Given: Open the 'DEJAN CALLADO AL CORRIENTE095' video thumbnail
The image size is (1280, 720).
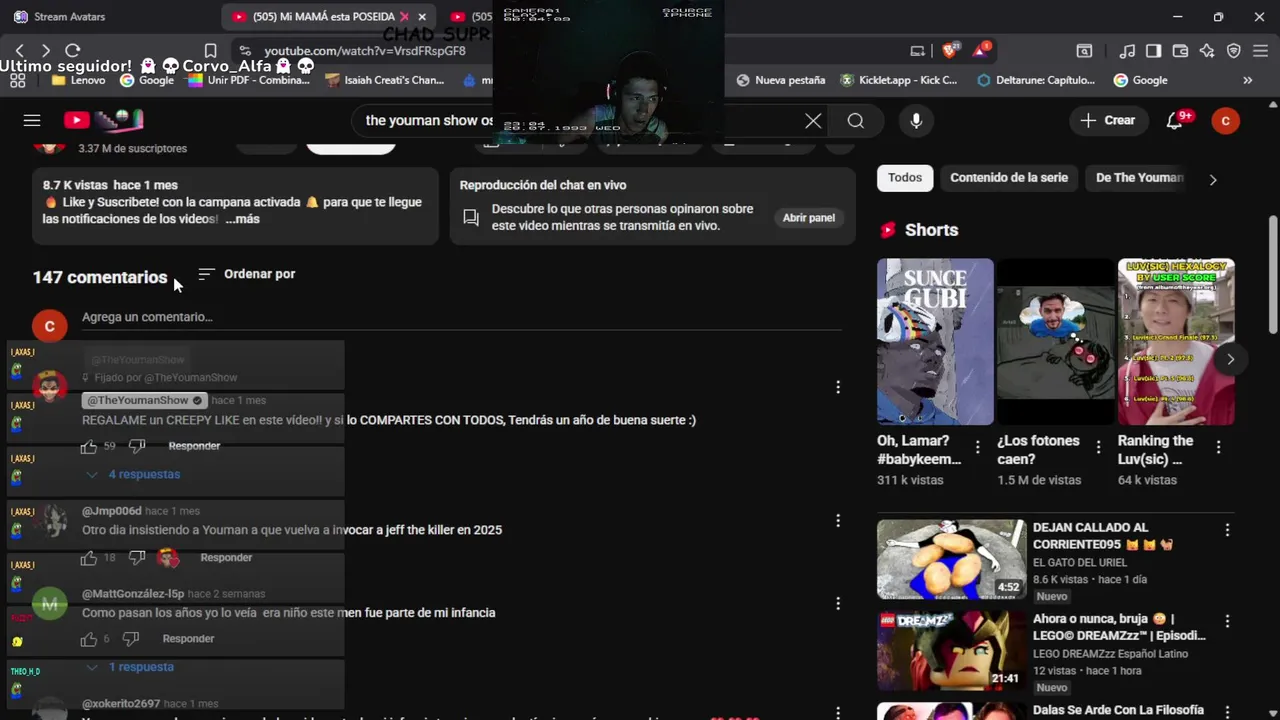Looking at the screenshot, I should click(x=952, y=559).
